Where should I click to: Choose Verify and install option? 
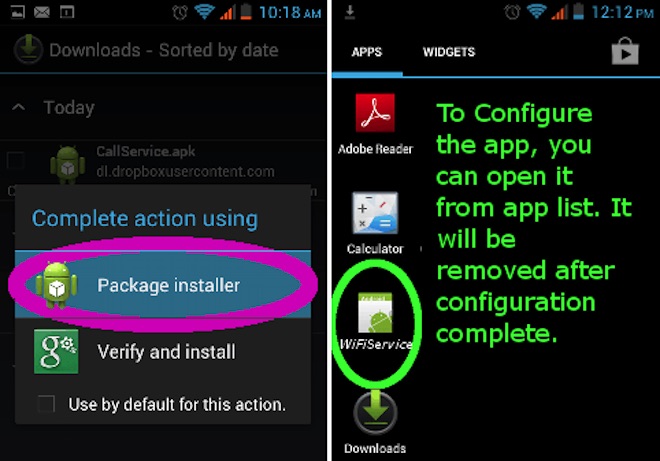pos(163,352)
